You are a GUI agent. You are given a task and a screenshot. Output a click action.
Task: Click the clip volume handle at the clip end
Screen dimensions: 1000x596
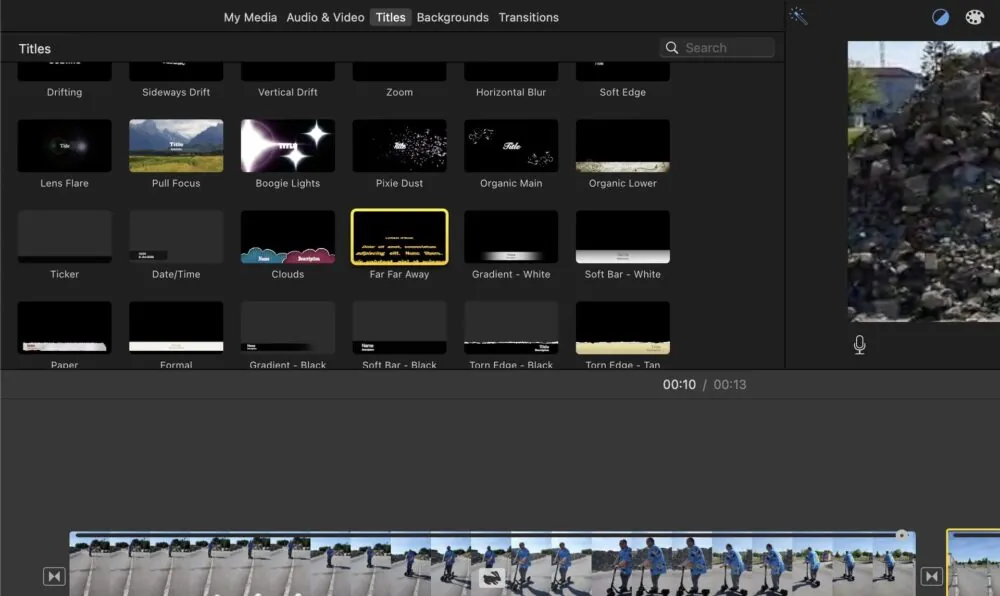pyautogui.click(x=901, y=535)
